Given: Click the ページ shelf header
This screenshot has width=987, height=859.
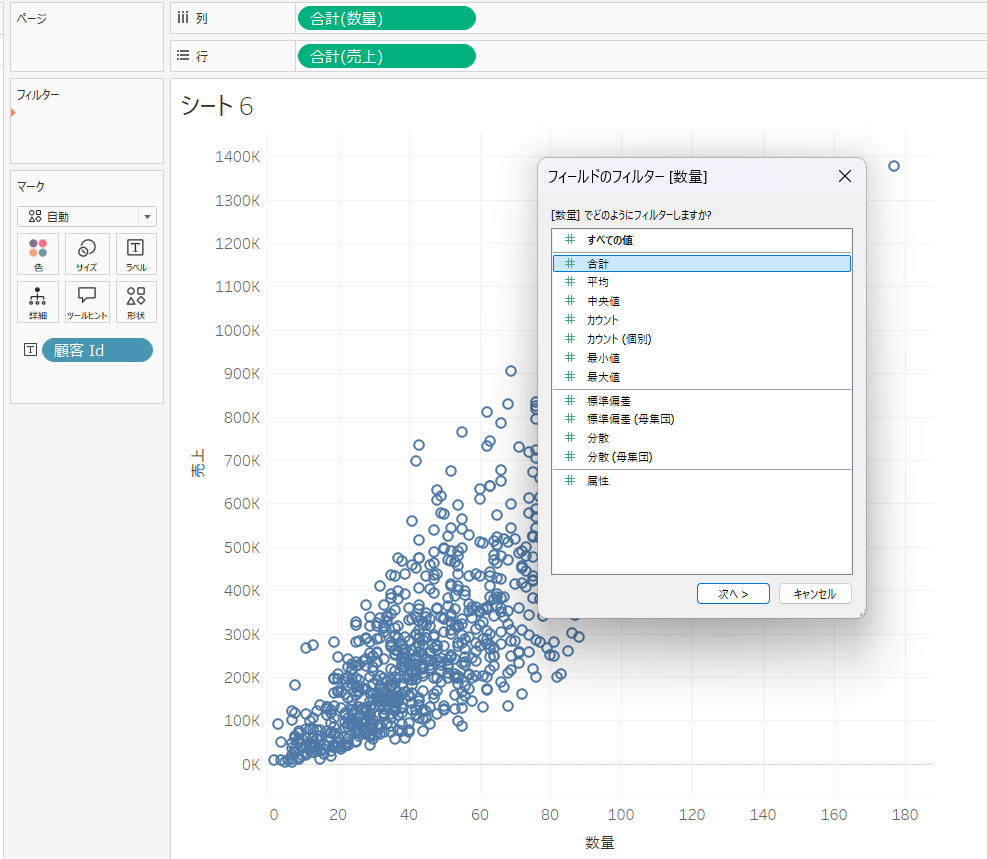Looking at the screenshot, I should 31,18.
